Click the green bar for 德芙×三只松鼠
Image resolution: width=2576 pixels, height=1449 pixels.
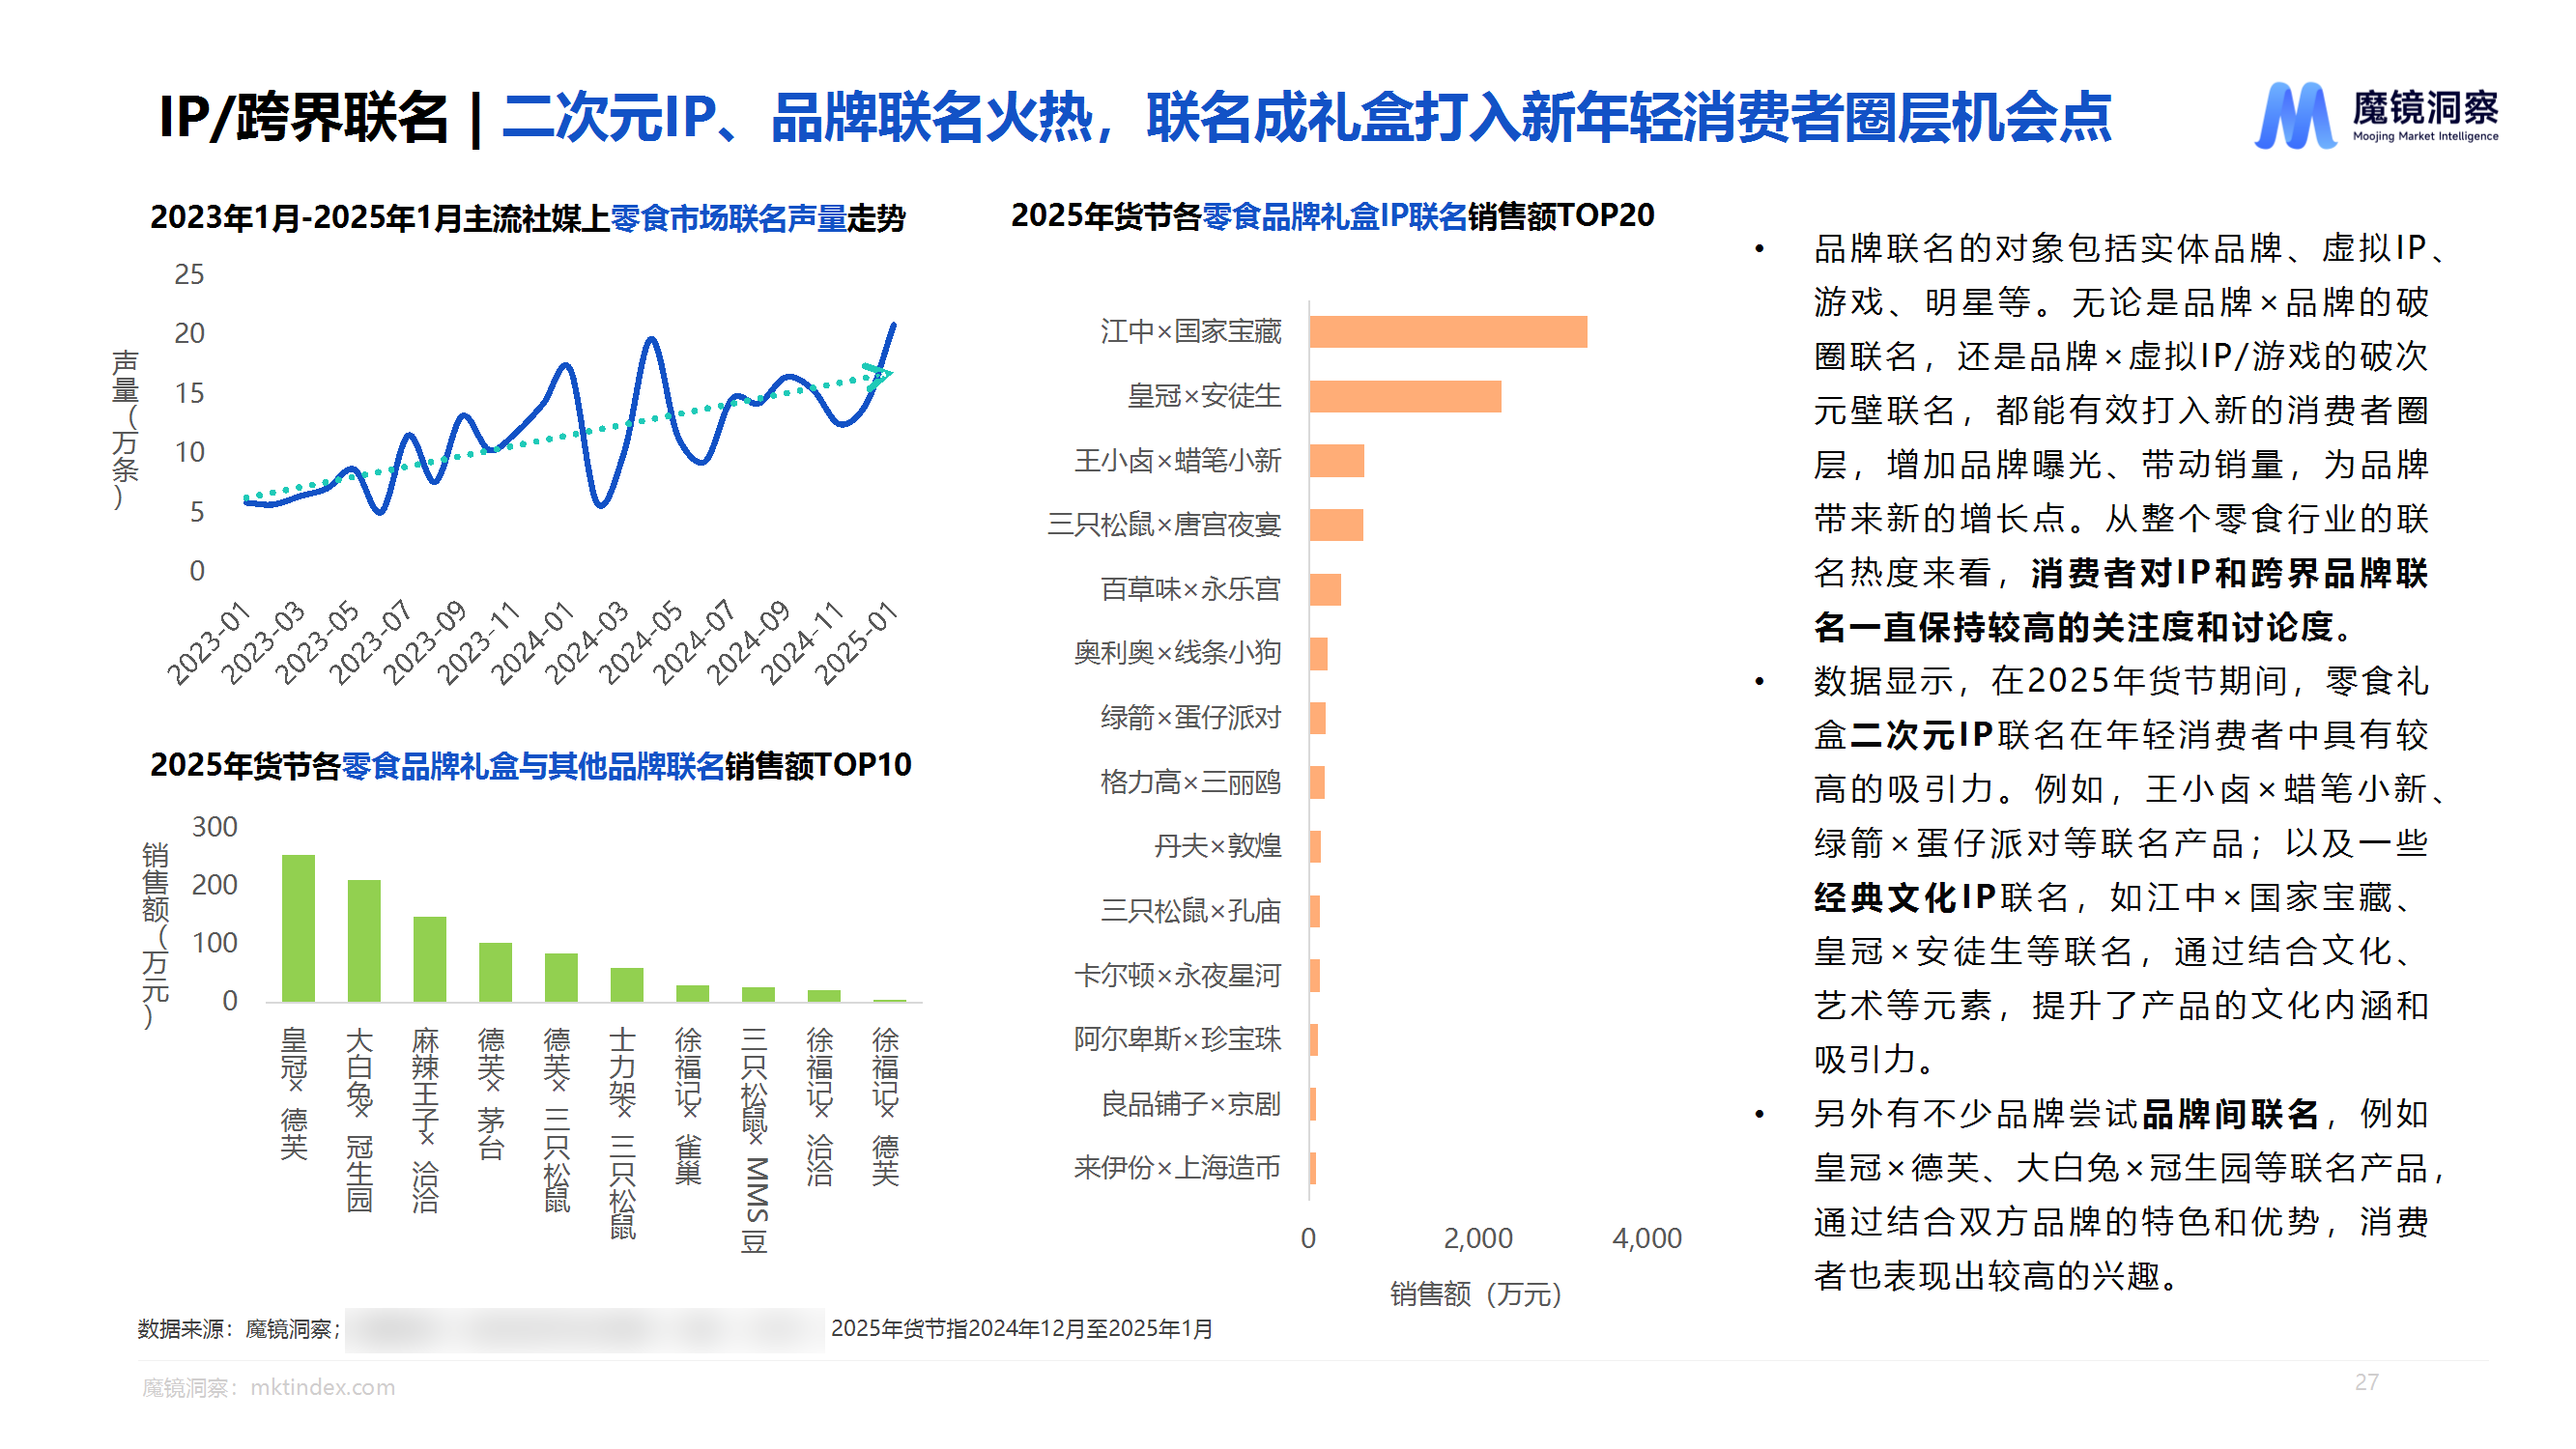point(561,977)
